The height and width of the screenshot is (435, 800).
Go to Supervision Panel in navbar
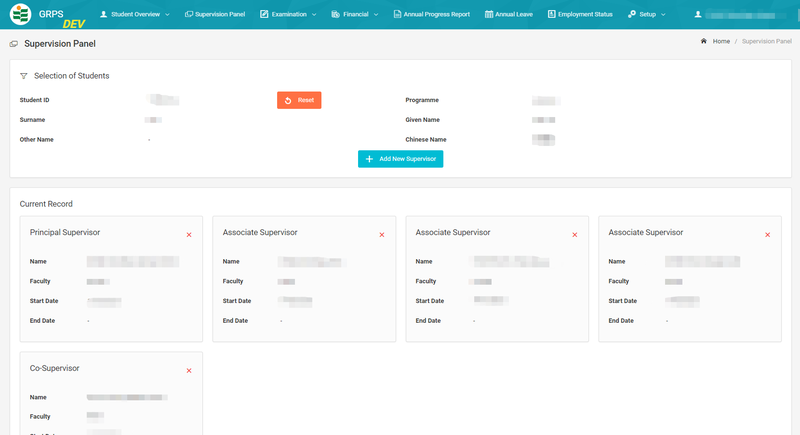point(215,14)
